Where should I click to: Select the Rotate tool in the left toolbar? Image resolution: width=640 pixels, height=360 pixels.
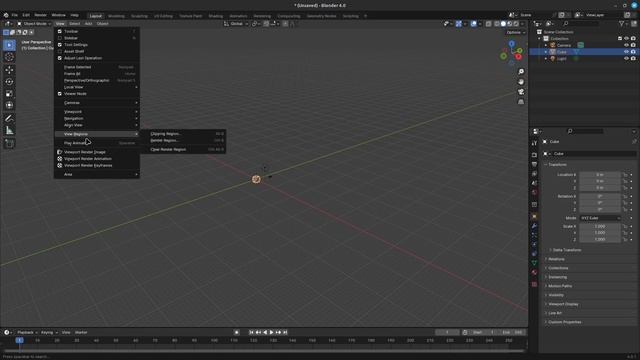coord(9,82)
